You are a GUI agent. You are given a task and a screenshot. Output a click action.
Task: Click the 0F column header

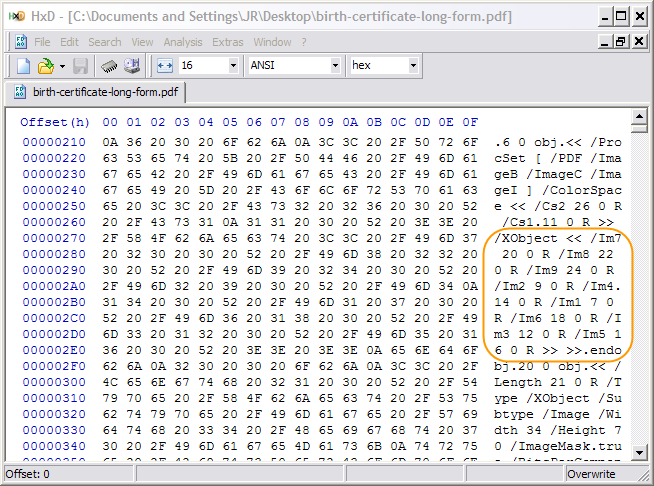pos(470,122)
